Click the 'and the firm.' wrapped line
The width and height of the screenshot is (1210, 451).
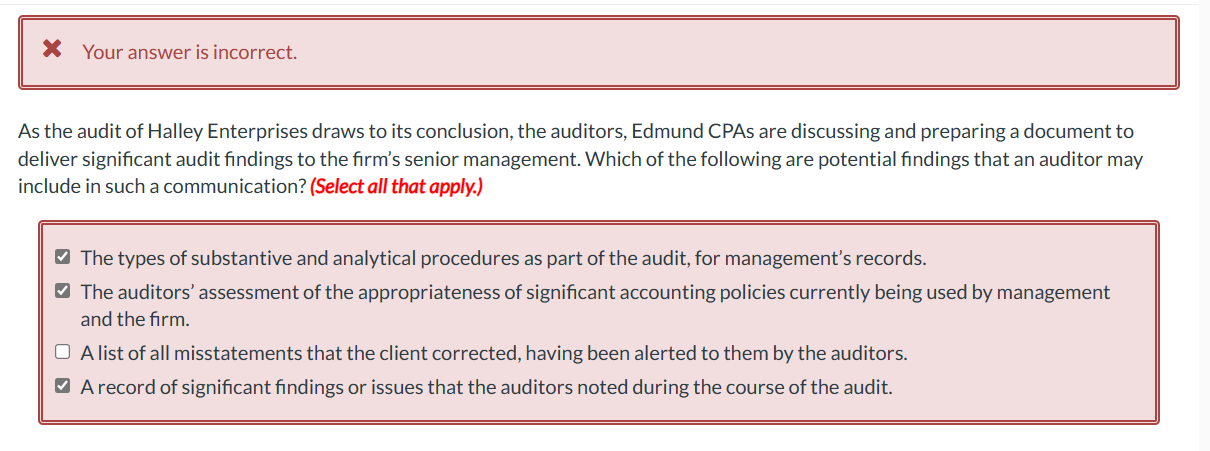click(x=135, y=320)
